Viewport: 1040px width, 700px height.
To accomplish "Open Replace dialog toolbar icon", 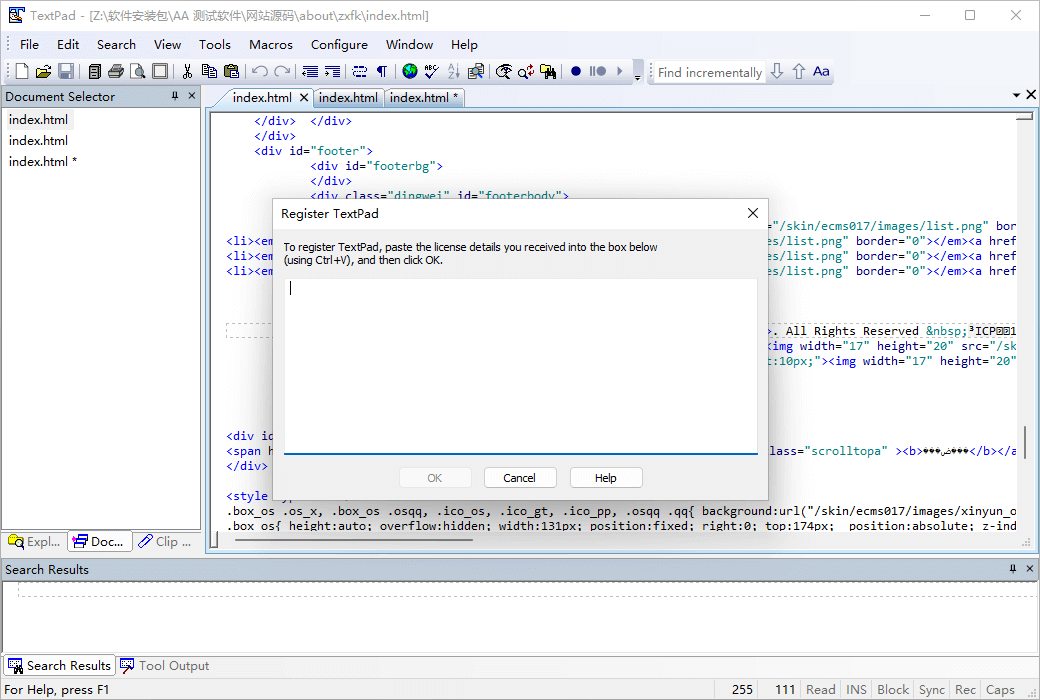I will [x=526, y=71].
